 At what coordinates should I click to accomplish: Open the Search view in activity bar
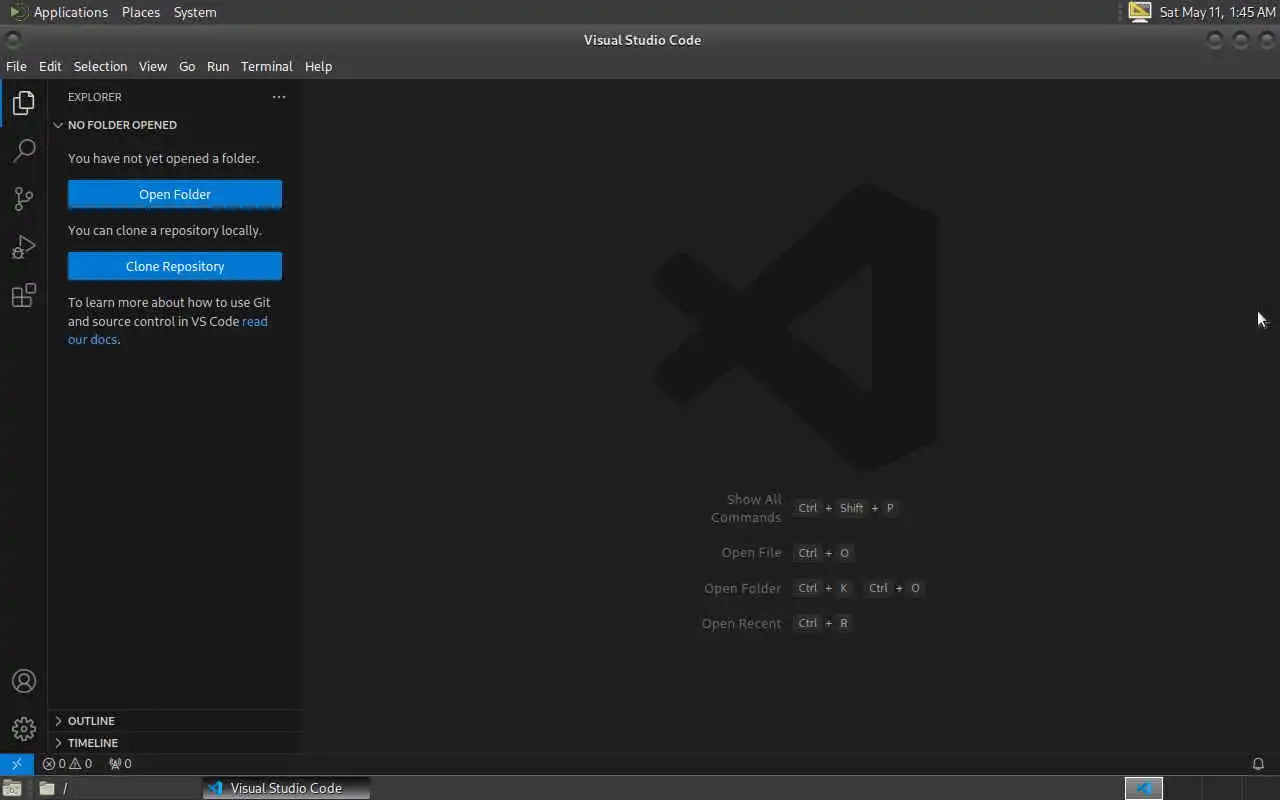tap(24, 151)
